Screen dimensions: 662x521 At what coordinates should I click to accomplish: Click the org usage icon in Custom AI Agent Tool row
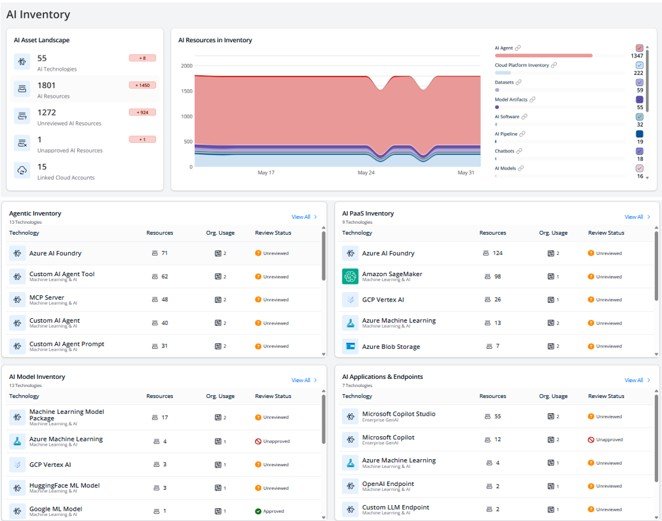point(218,277)
